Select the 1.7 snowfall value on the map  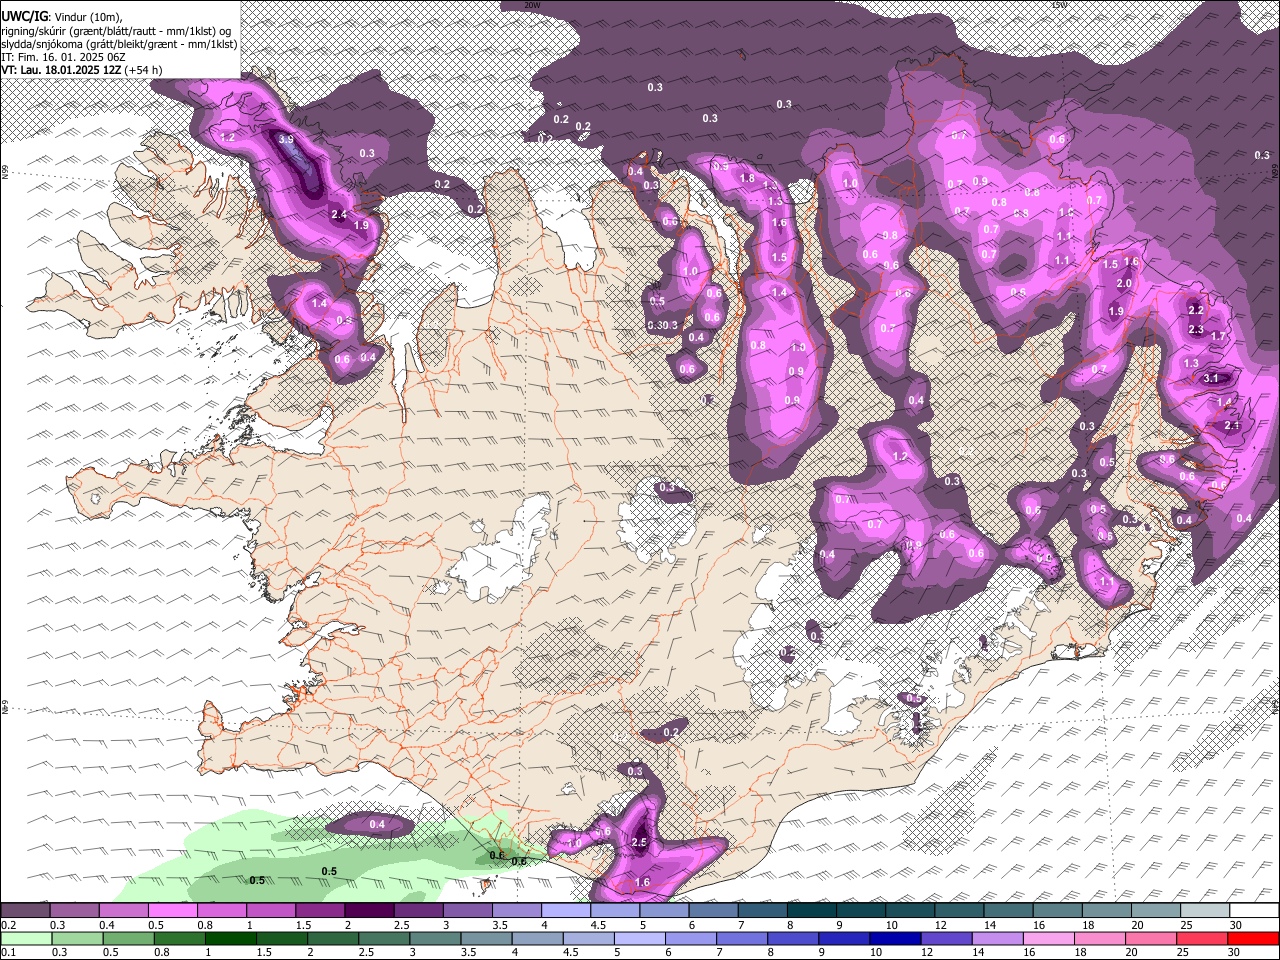click(1218, 337)
